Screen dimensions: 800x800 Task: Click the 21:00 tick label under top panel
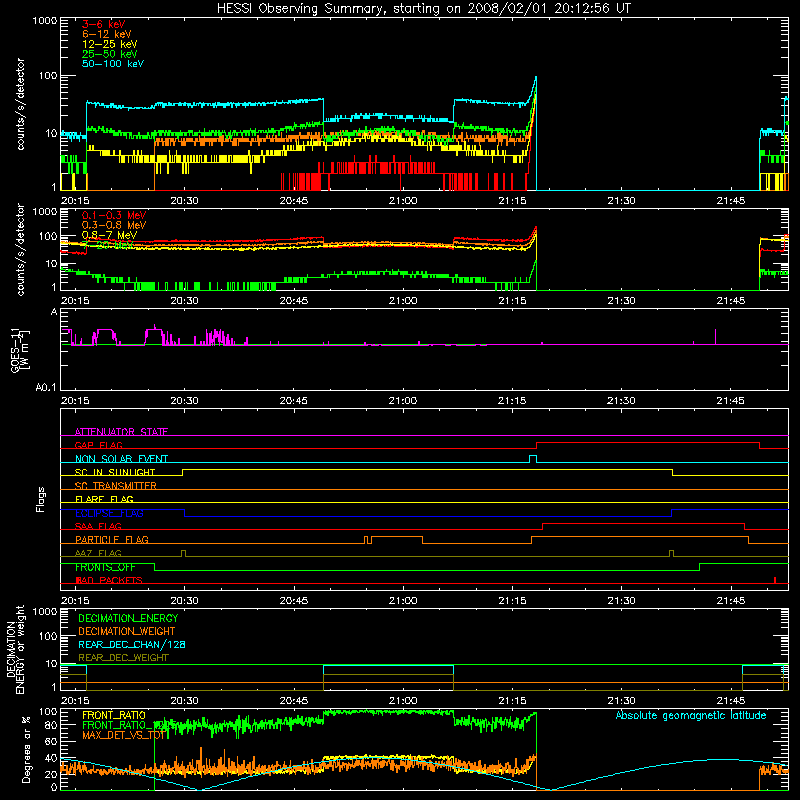(x=403, y=201)
